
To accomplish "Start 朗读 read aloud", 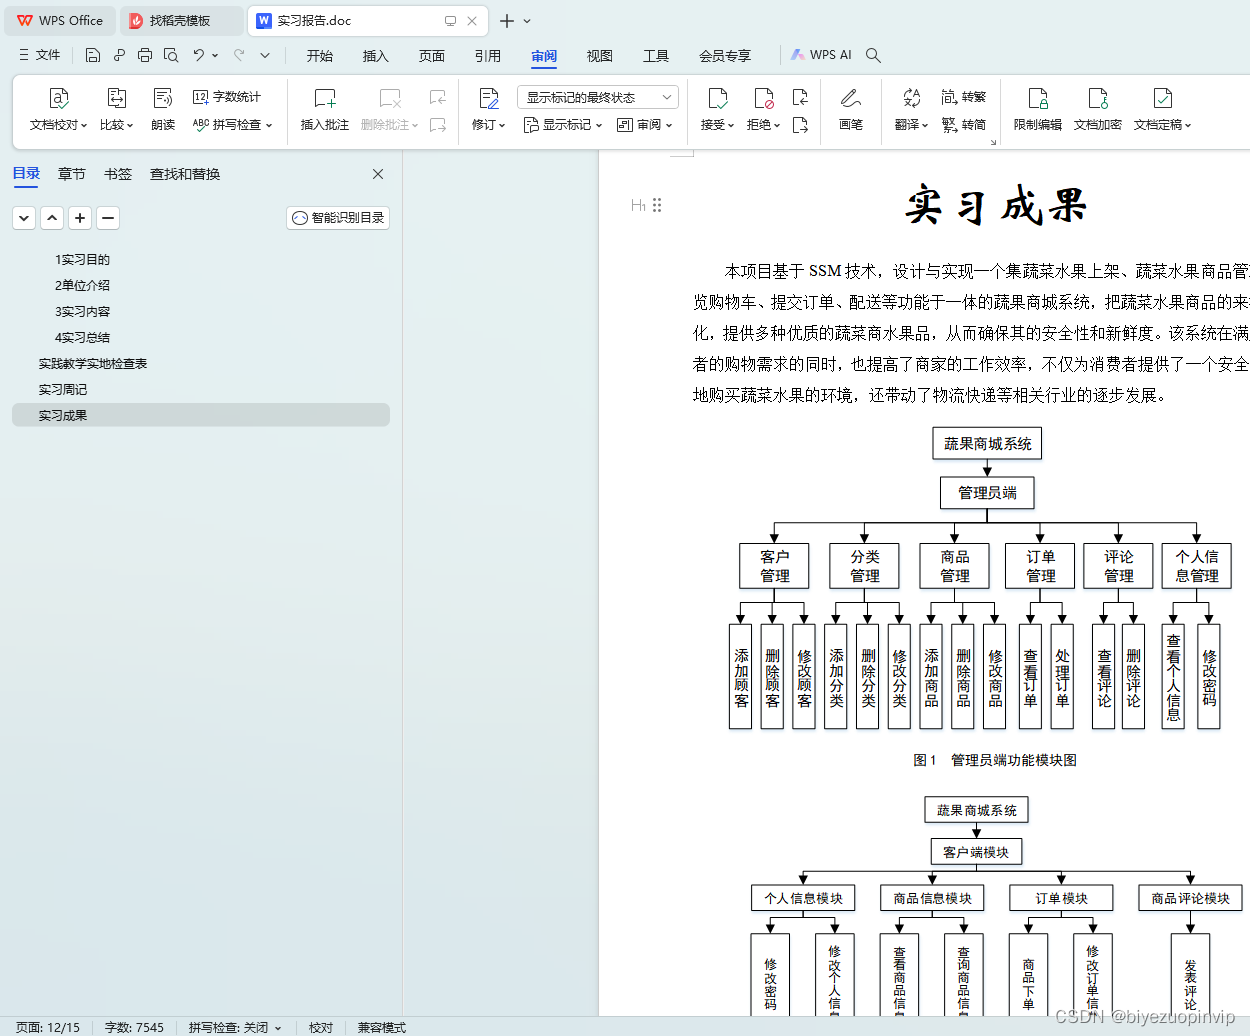I will [163, 110].
